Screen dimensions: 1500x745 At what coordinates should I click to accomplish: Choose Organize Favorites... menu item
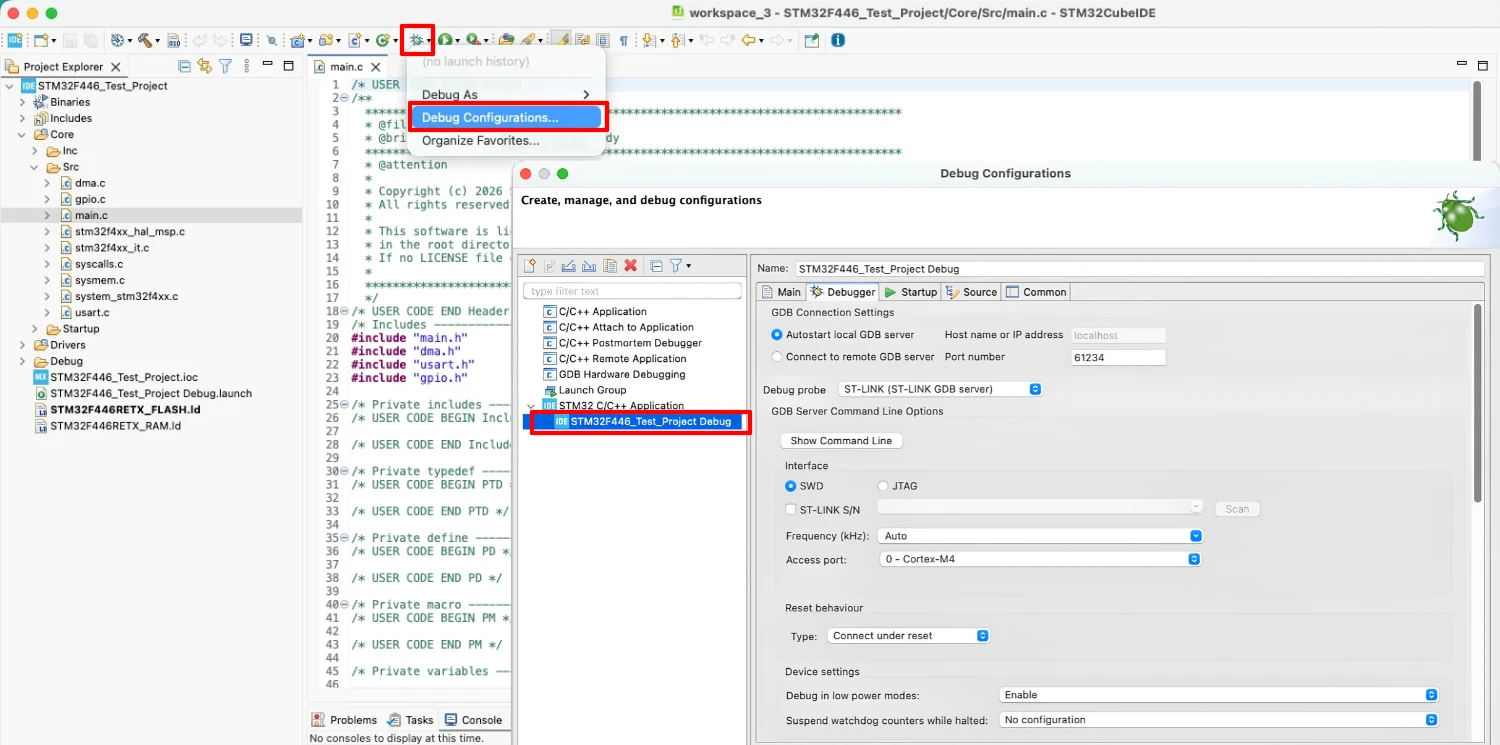click(505, 140)
